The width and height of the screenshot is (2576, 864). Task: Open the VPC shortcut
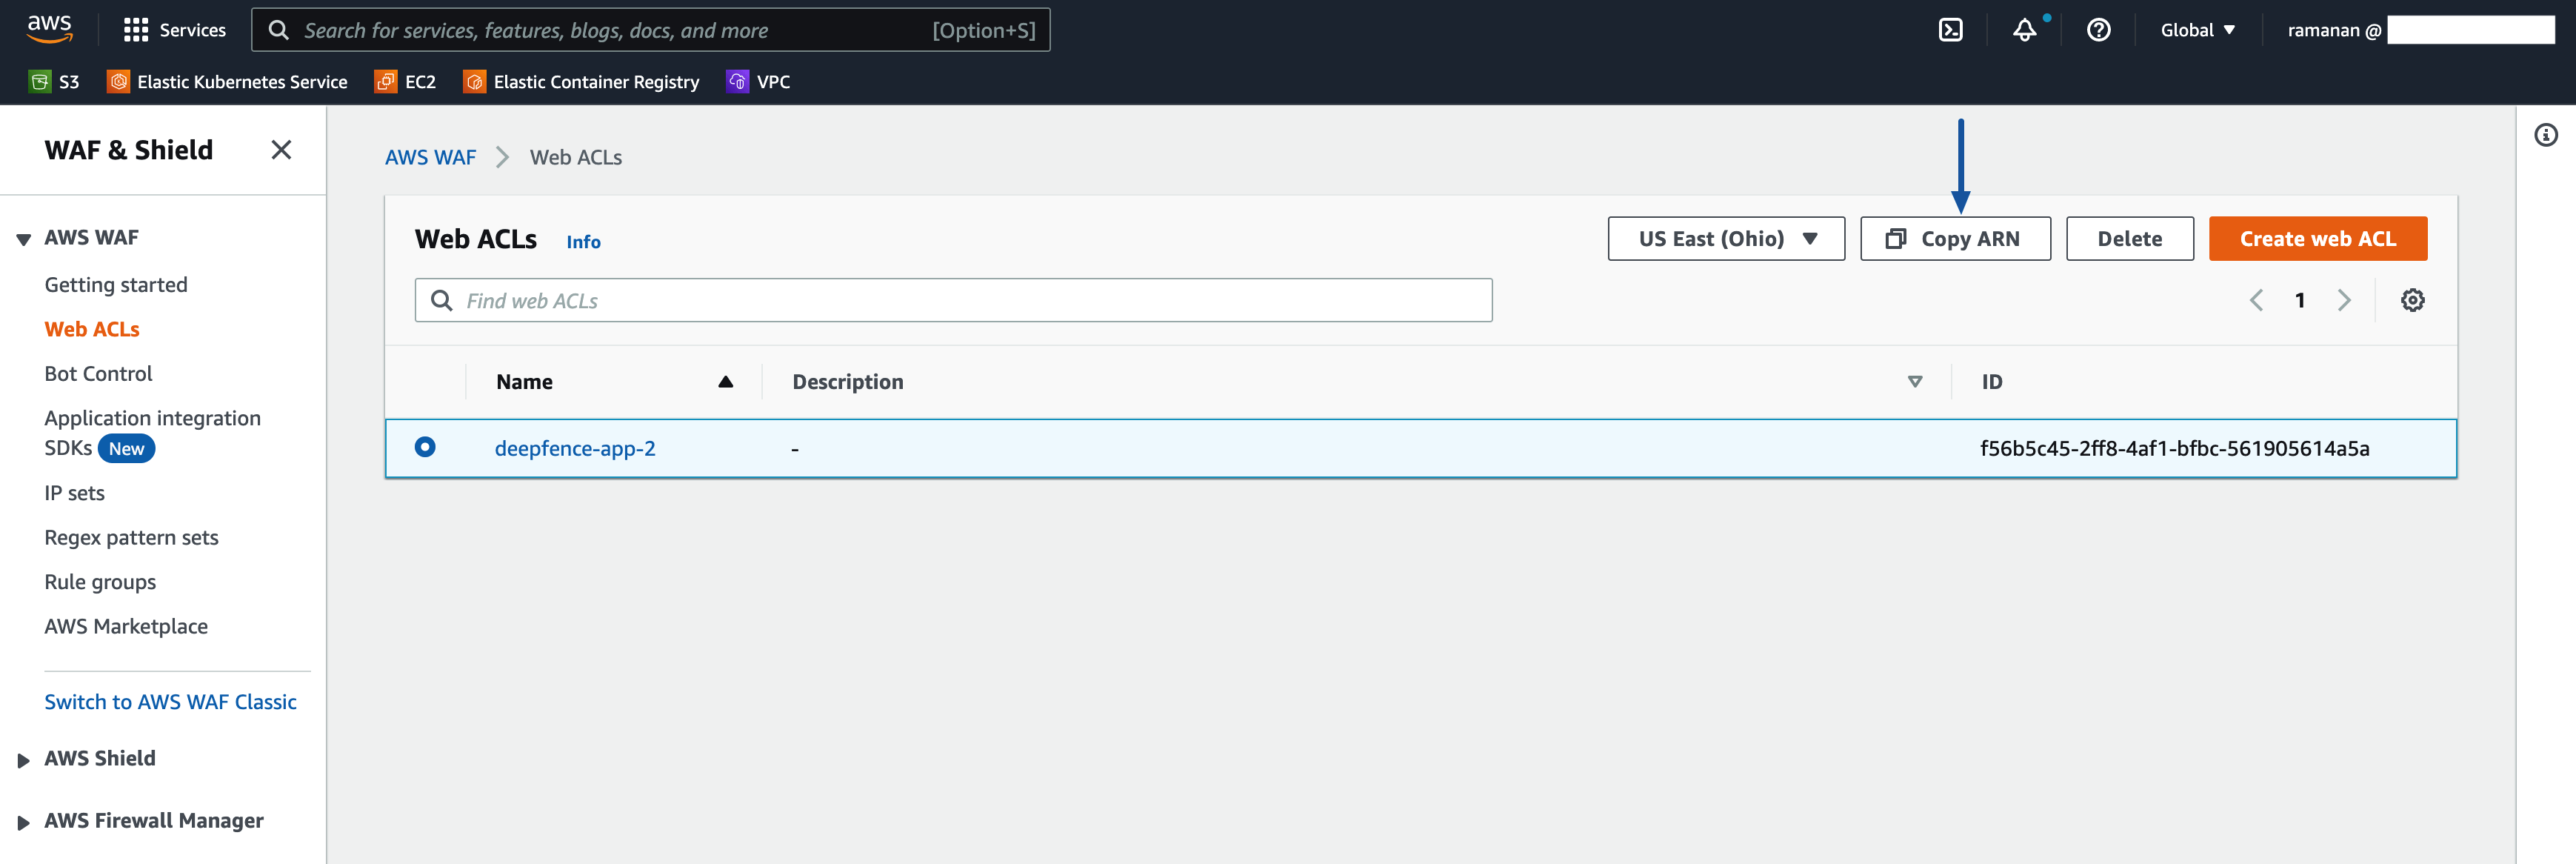click(x=758, y=82)
